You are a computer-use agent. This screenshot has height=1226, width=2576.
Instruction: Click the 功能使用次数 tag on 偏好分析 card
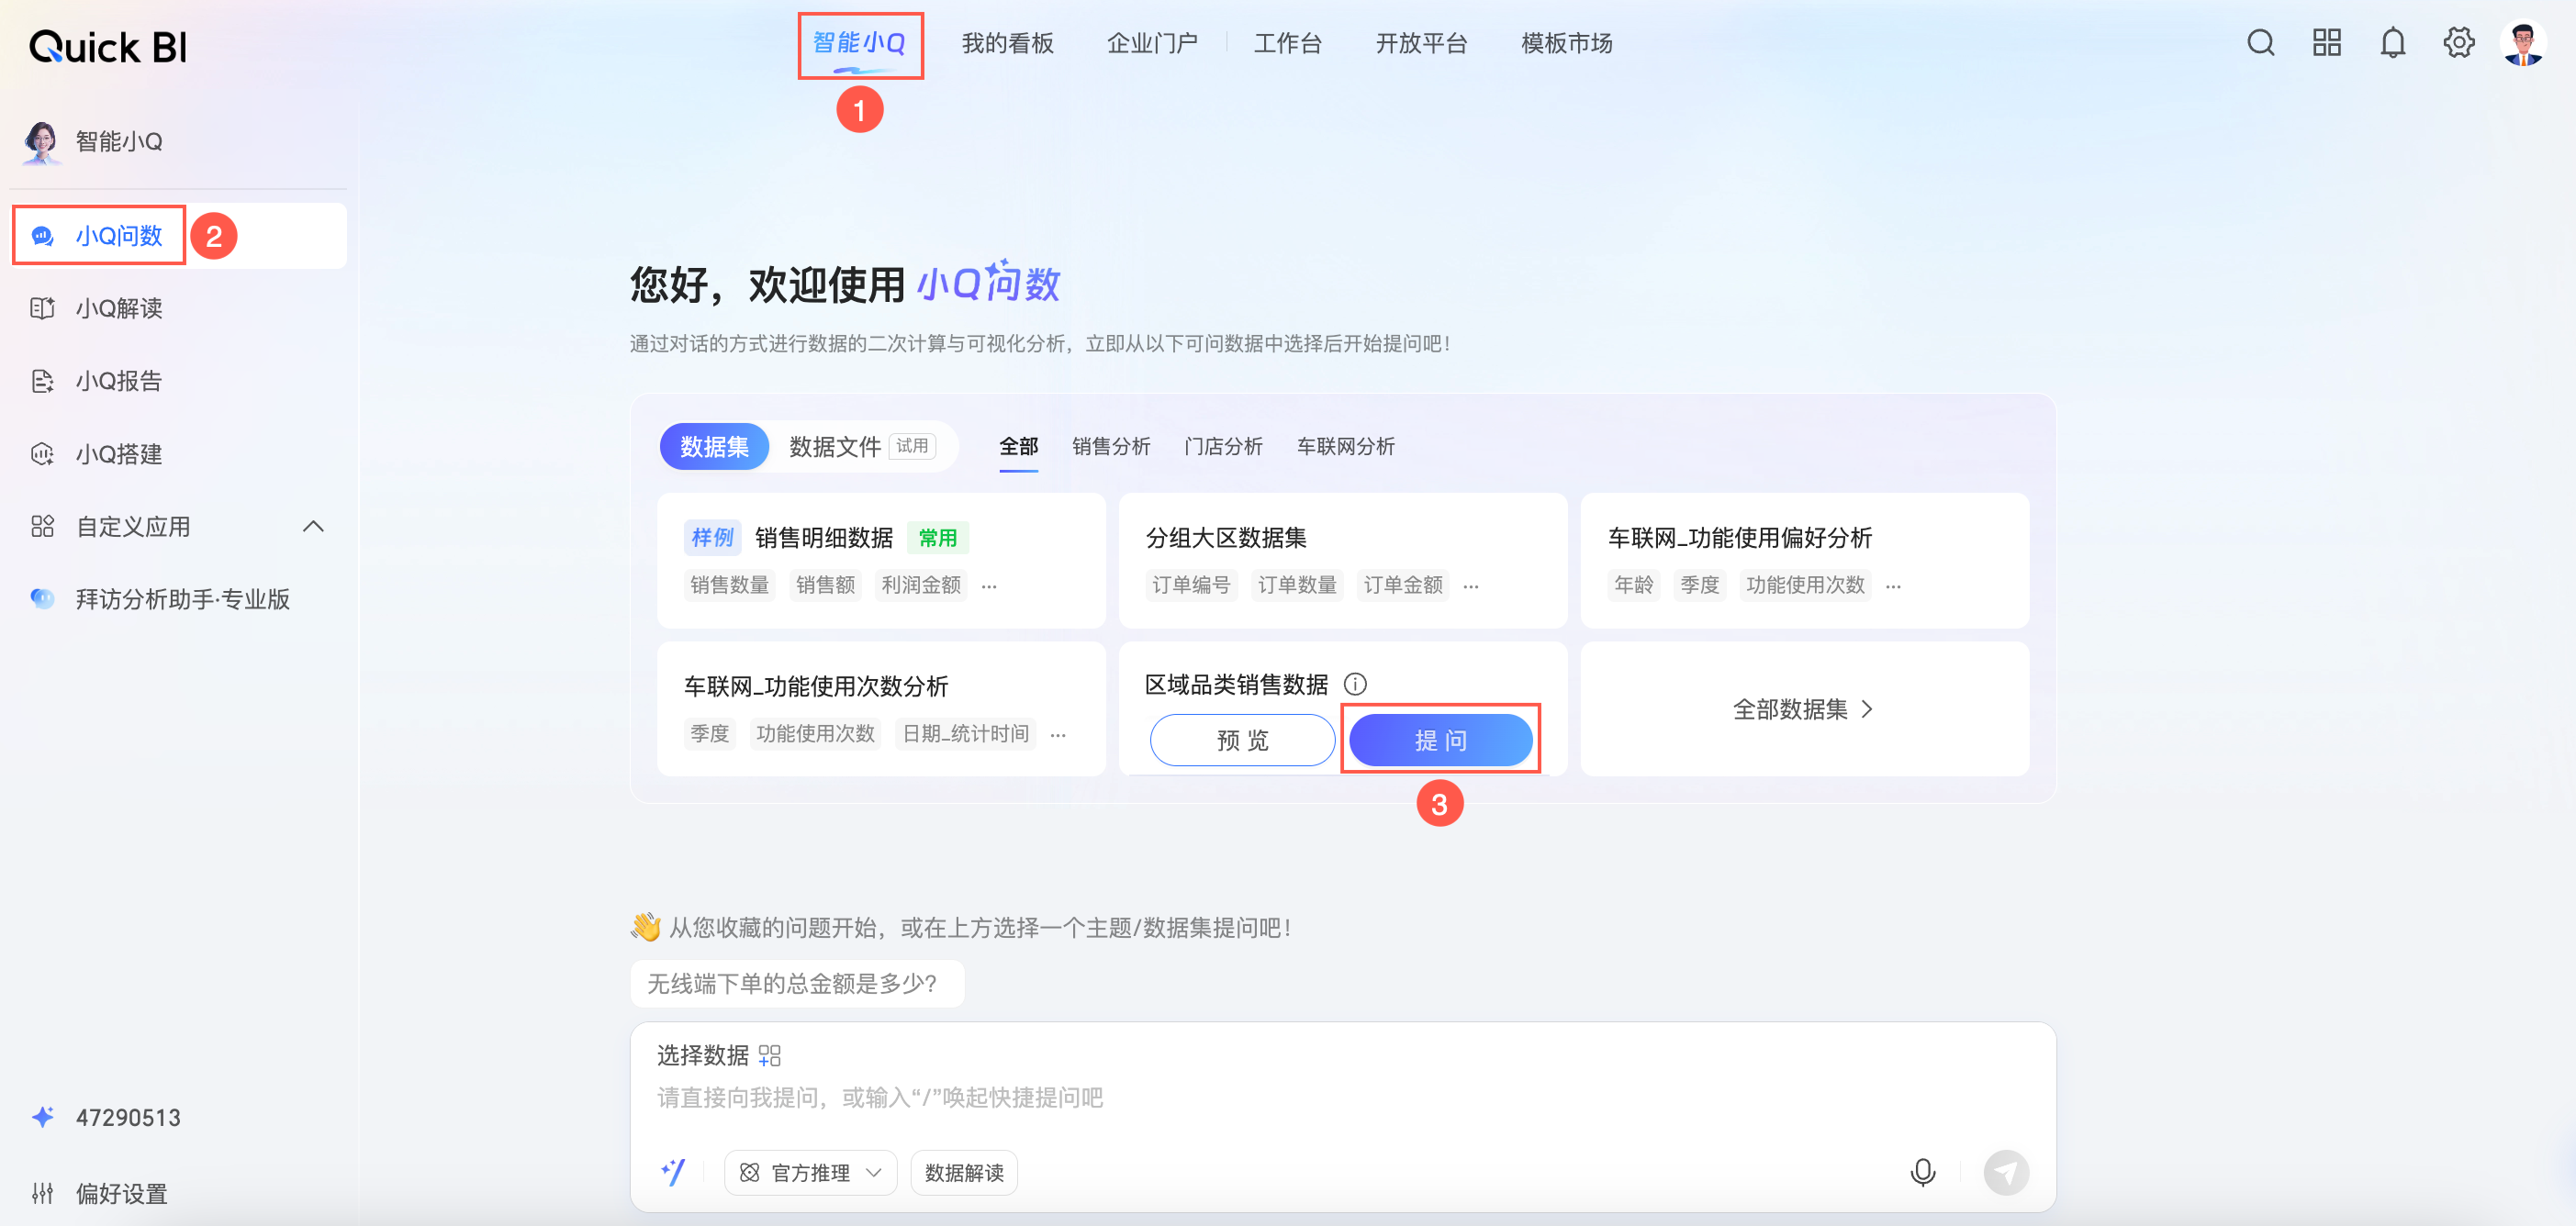1805,585
